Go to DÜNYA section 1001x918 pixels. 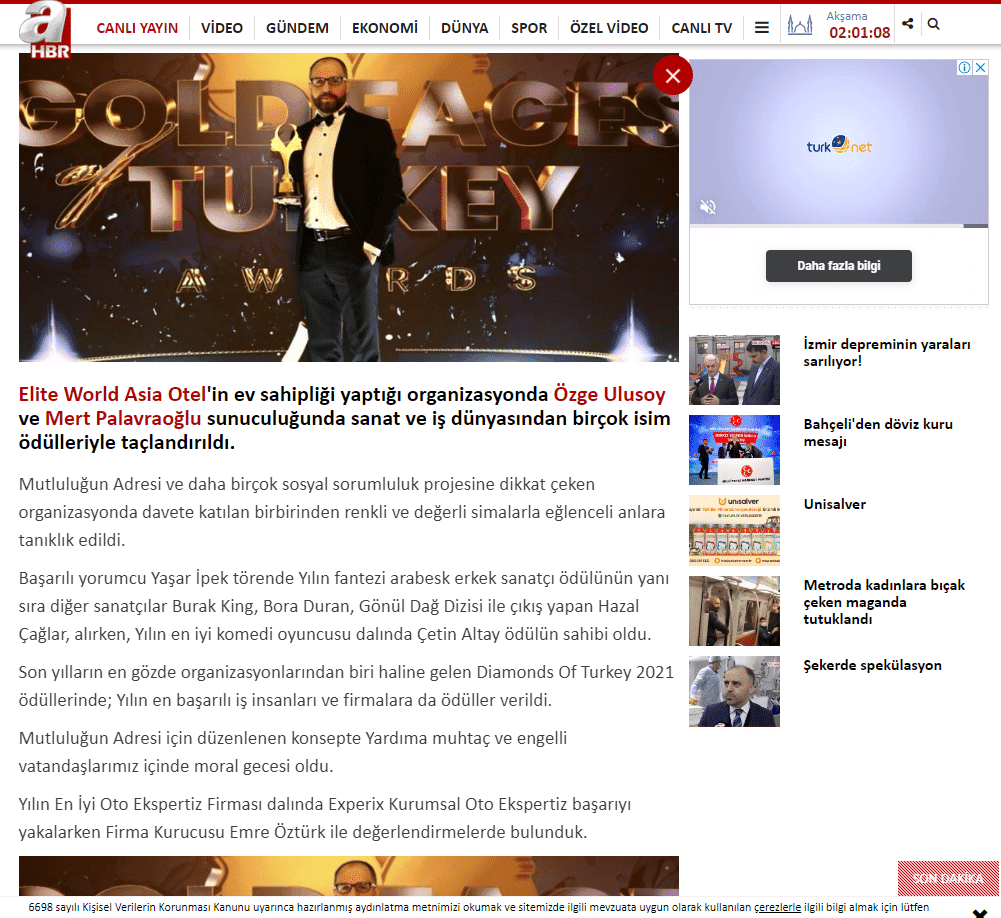[x=465, y=28]
